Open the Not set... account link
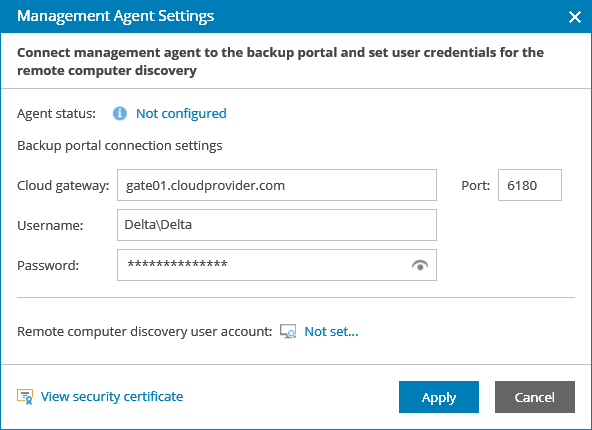 tap(331, 331)
